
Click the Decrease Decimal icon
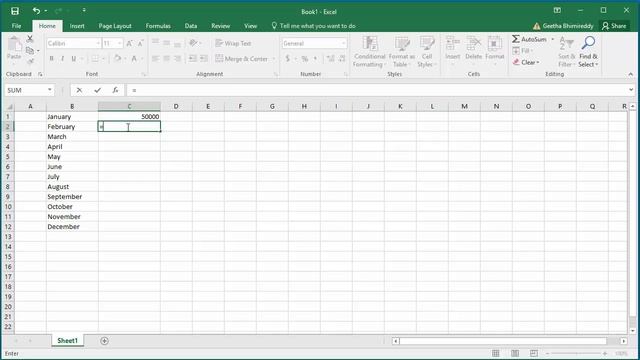[x=342, y=59]
